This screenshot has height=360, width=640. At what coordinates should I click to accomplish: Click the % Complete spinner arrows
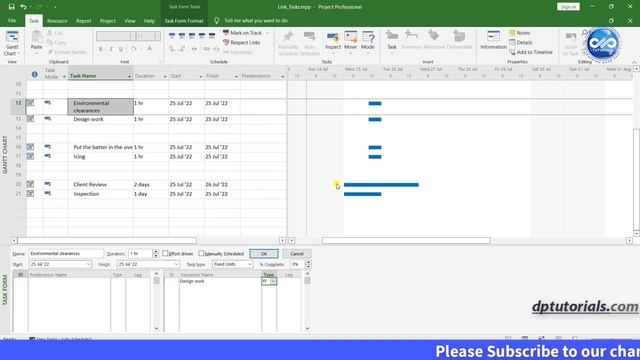[x=308, y=264]
